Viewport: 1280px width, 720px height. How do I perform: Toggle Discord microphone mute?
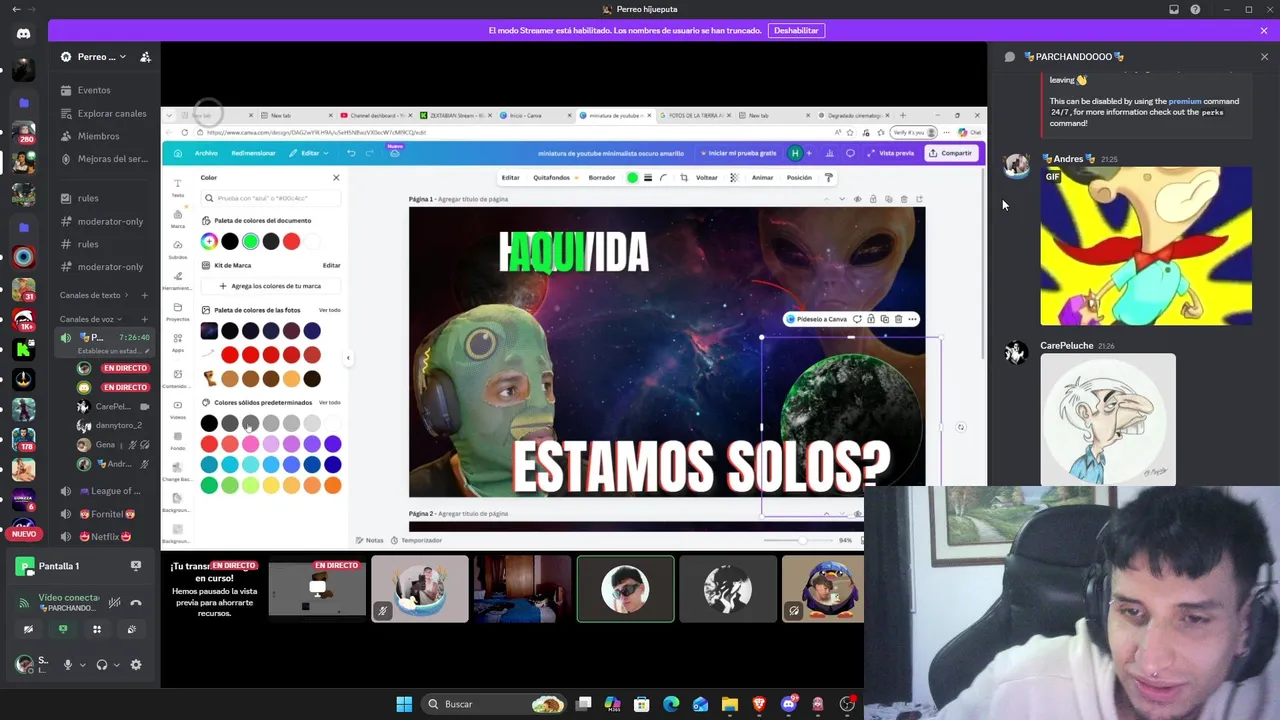click(68, 664)
